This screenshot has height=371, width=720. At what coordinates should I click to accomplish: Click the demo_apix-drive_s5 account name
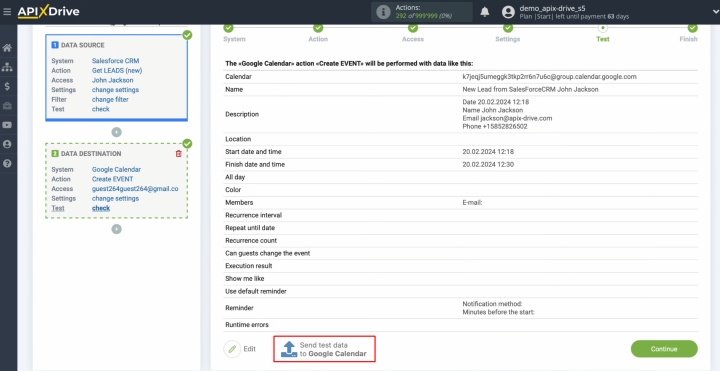(x=552, y=8)
